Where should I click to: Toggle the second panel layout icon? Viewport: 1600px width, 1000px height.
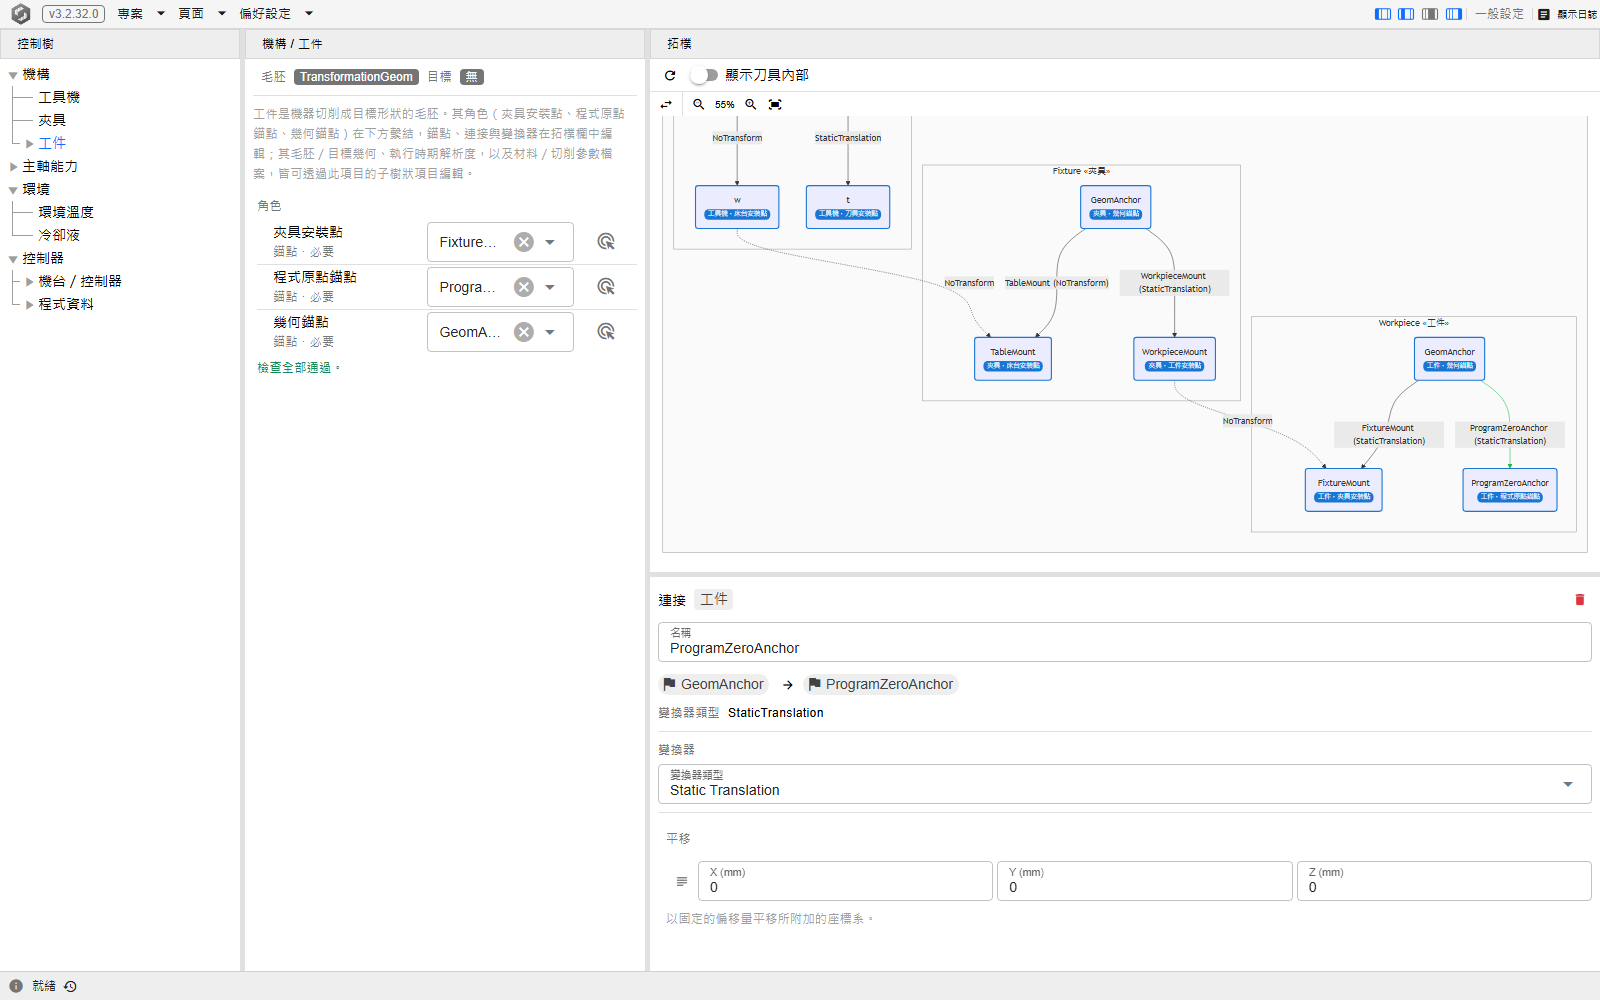coord(1406,14)
